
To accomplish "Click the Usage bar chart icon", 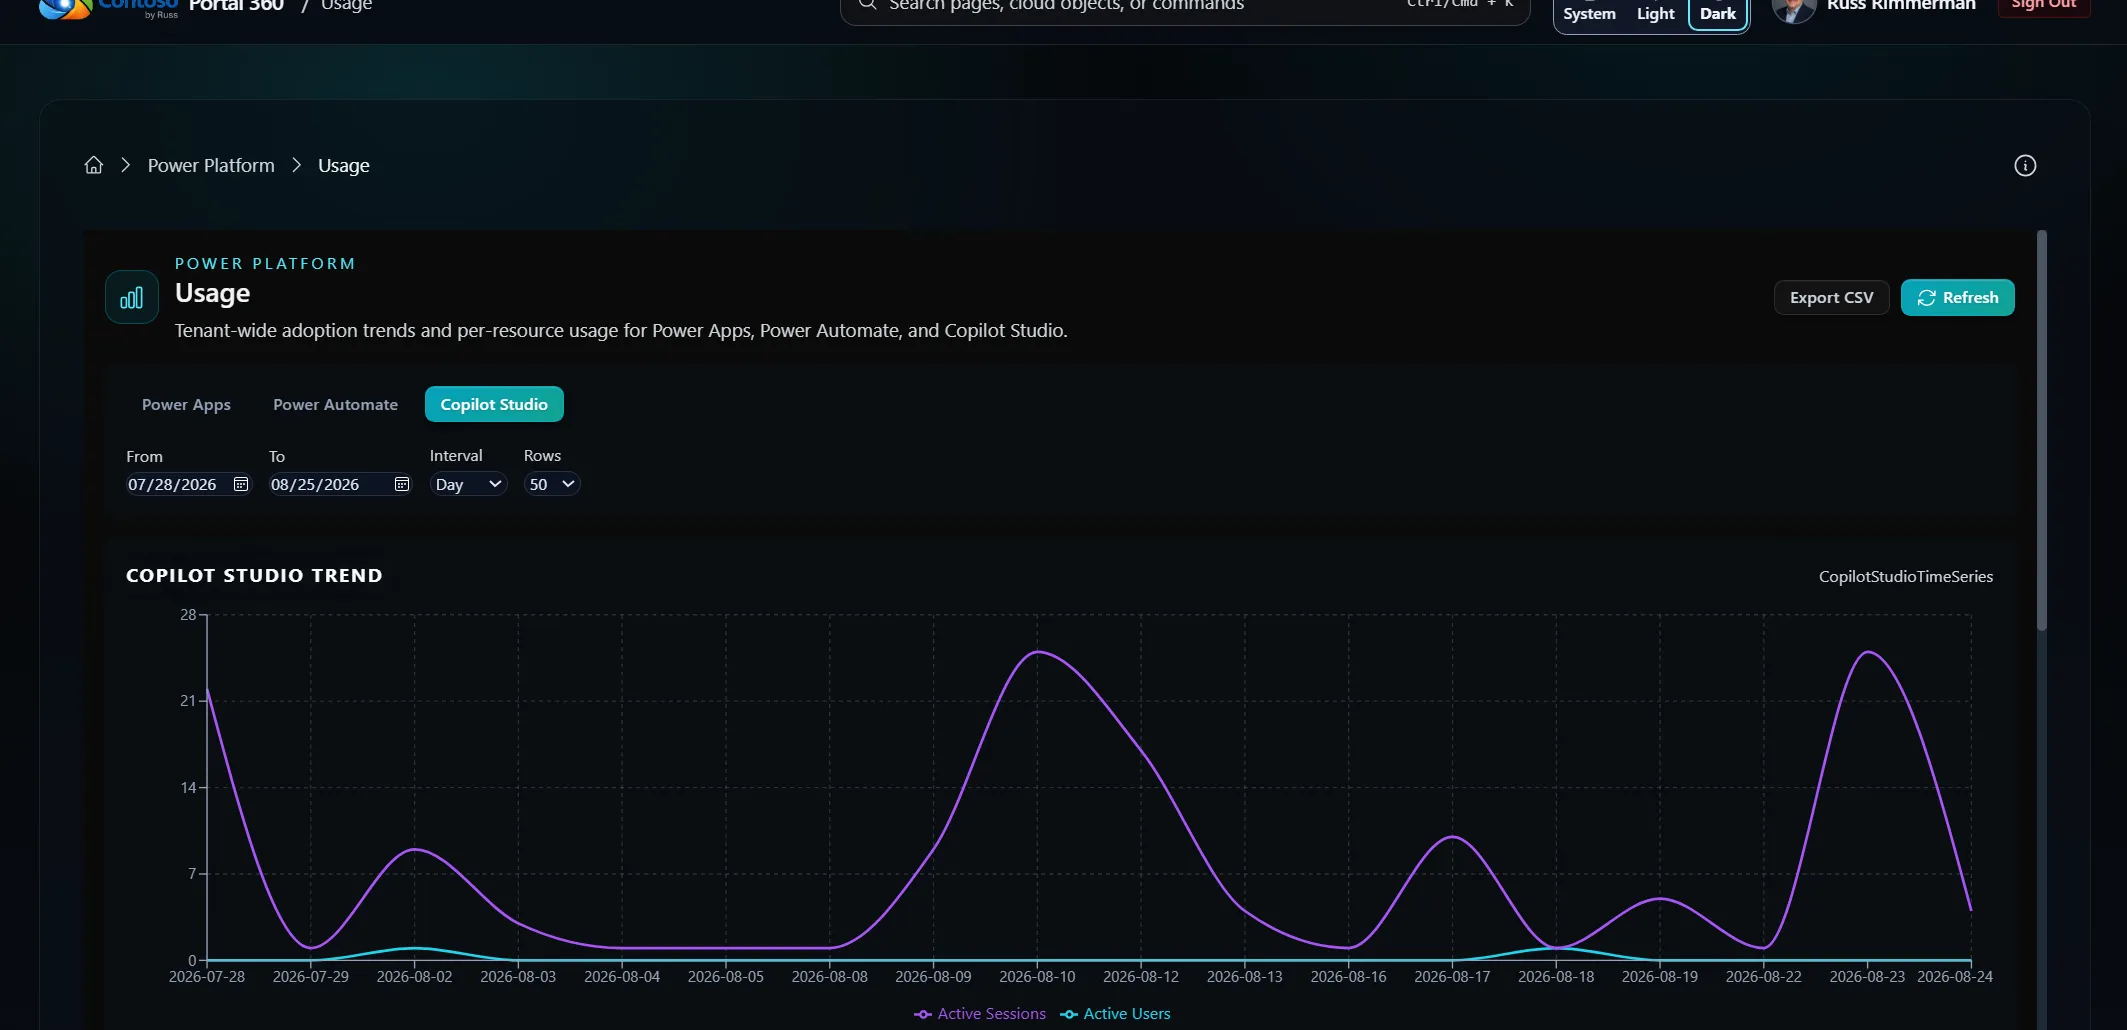I will 132,297.
